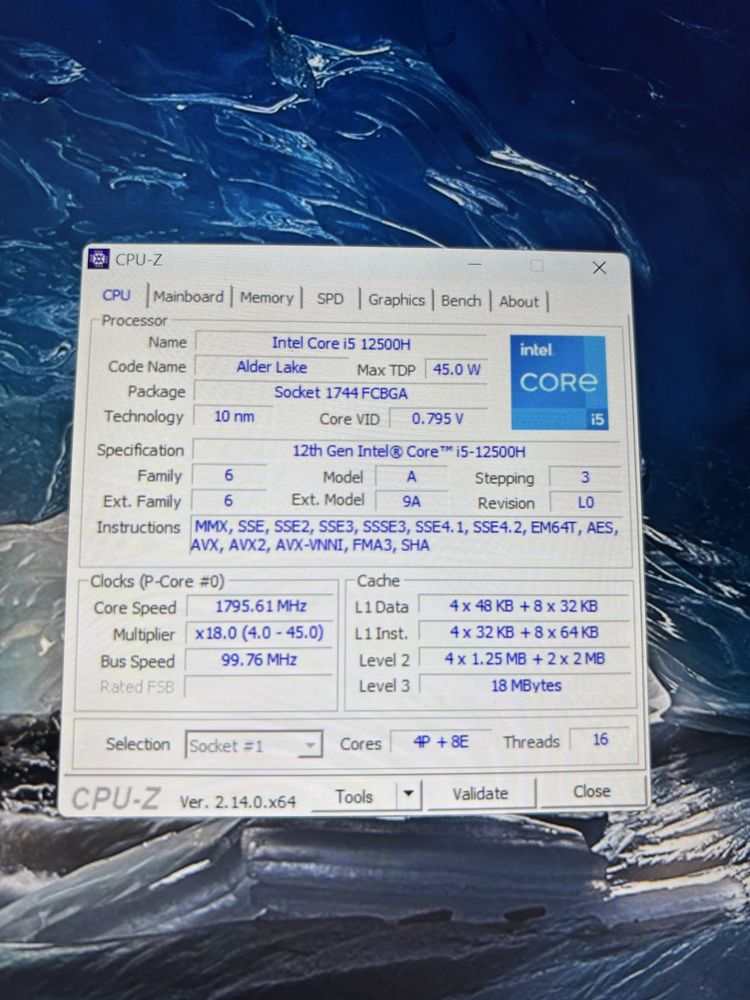The image size is (750, 1000).
Task: Open the About tab
Action: pyautogui.click(x=518, y=302)
